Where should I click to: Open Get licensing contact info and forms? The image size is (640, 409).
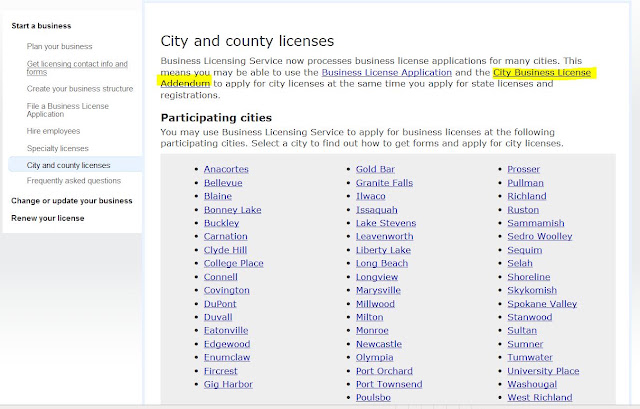click(x=77, y=68)
